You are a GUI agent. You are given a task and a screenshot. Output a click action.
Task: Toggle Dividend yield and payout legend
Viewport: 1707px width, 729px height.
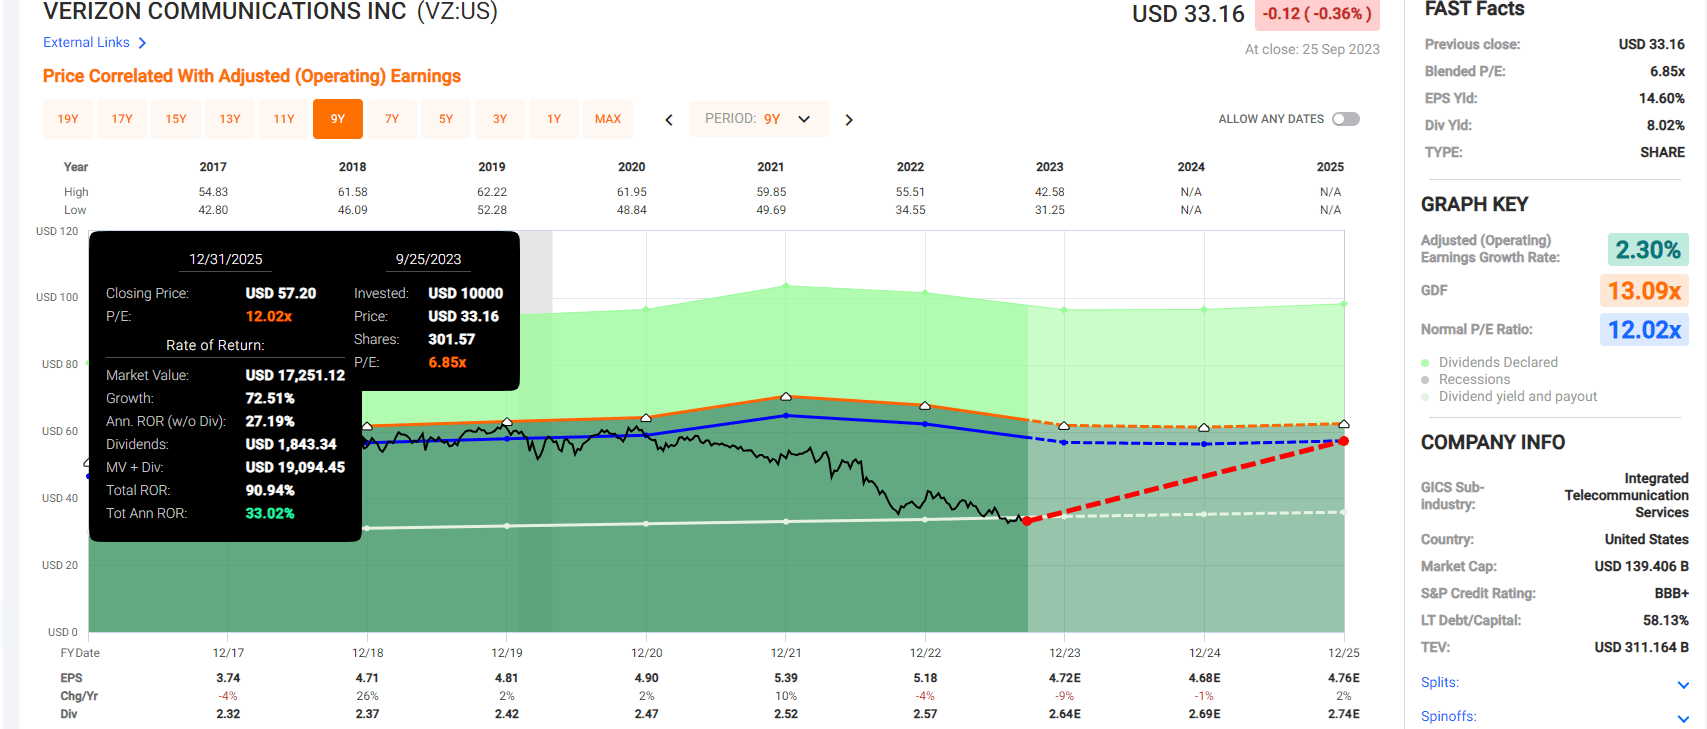(x=1509, y=396)
